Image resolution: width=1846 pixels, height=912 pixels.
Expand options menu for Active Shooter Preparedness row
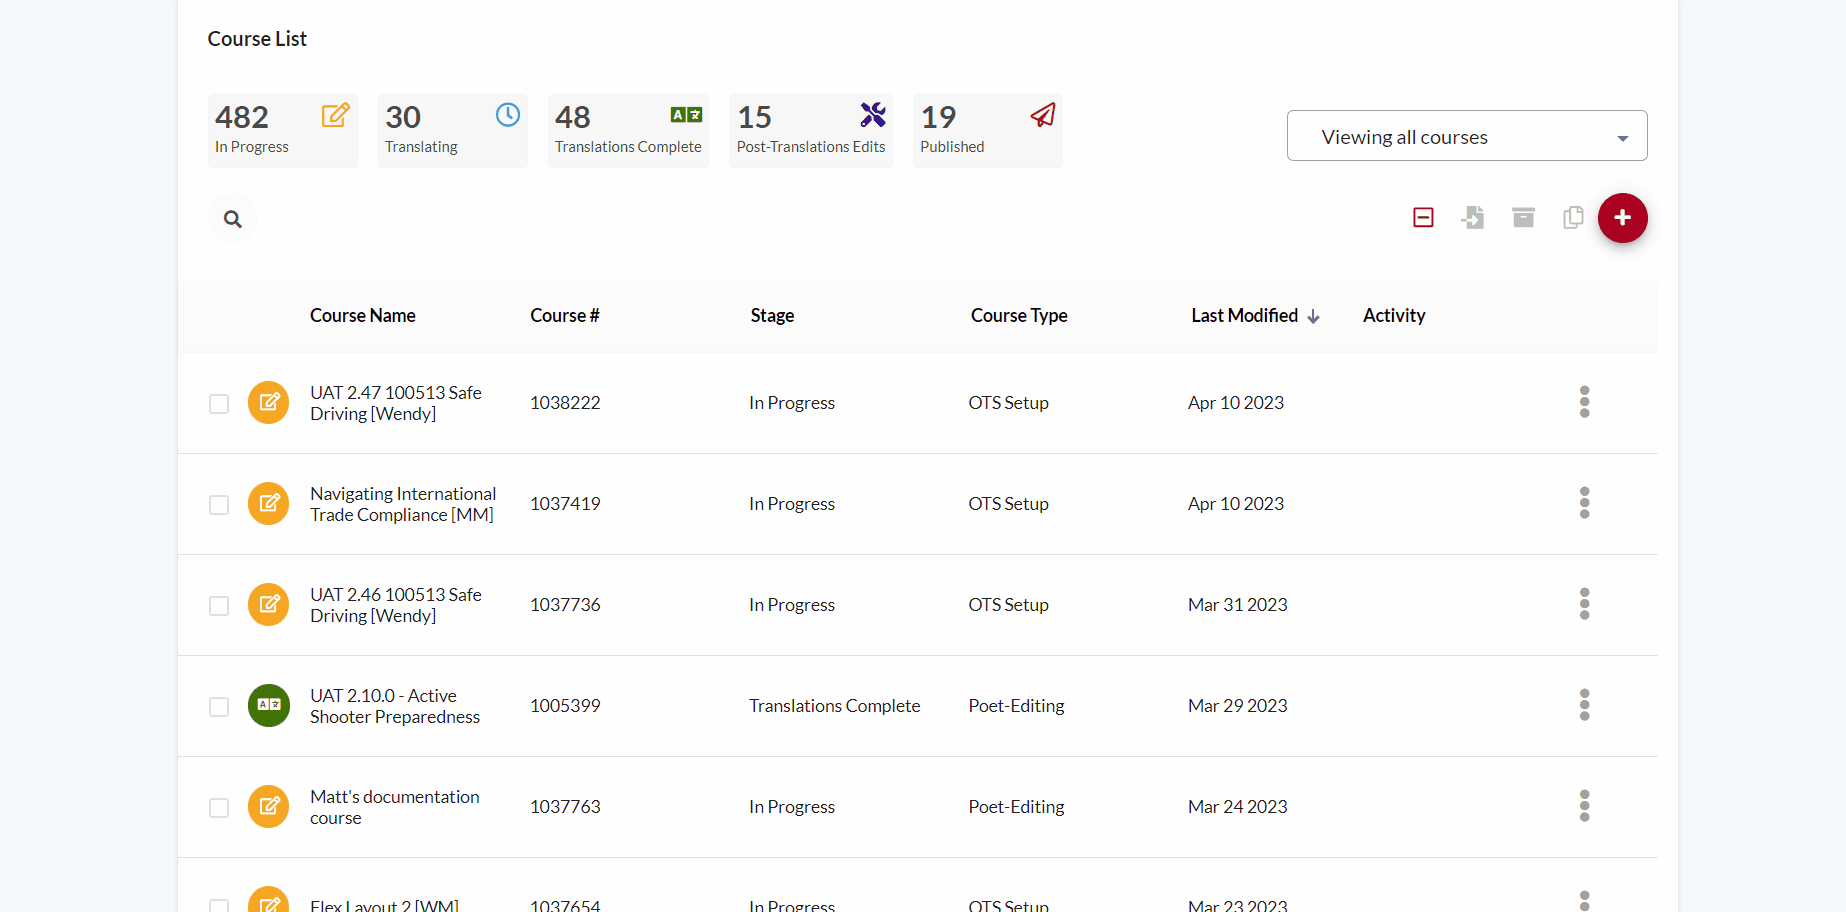pos(1584,705)
